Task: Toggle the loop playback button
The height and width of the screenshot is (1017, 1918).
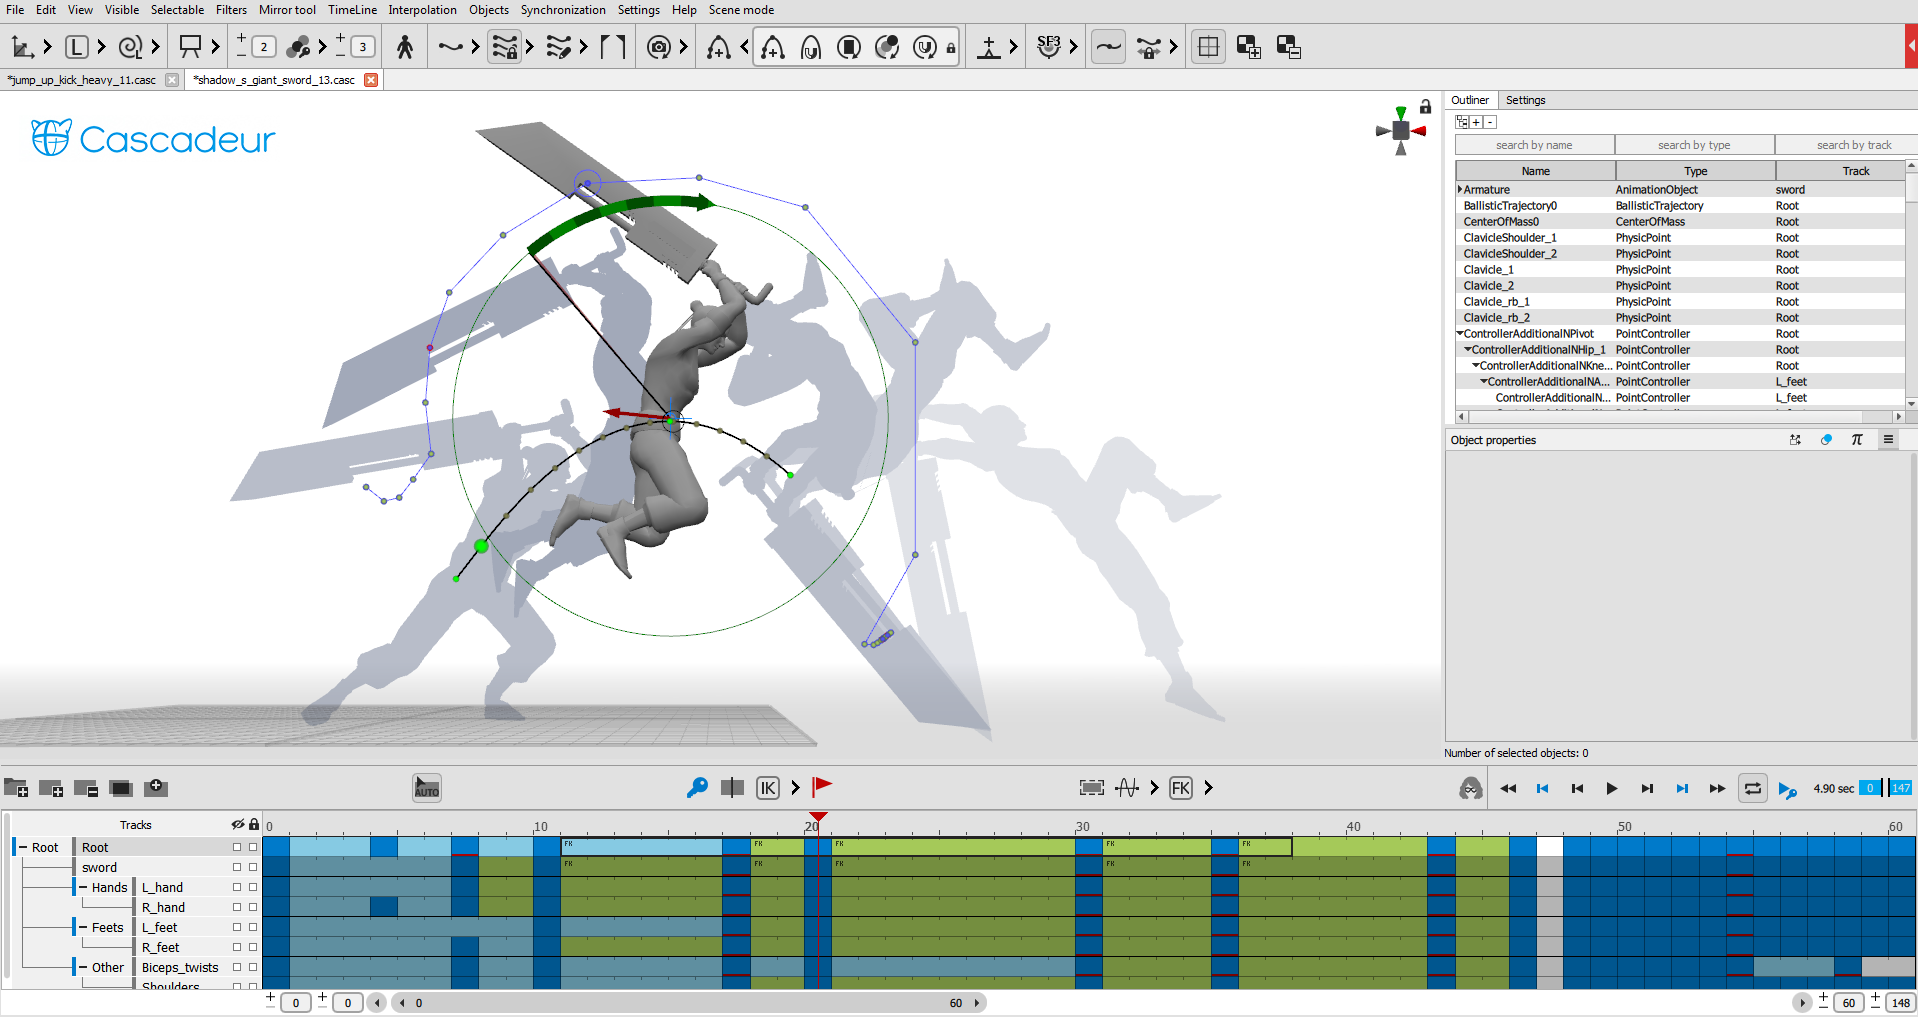Action: pos(1752,788)
